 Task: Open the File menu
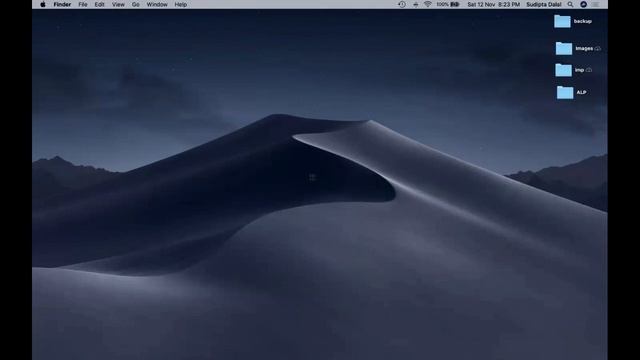[83, 4]
